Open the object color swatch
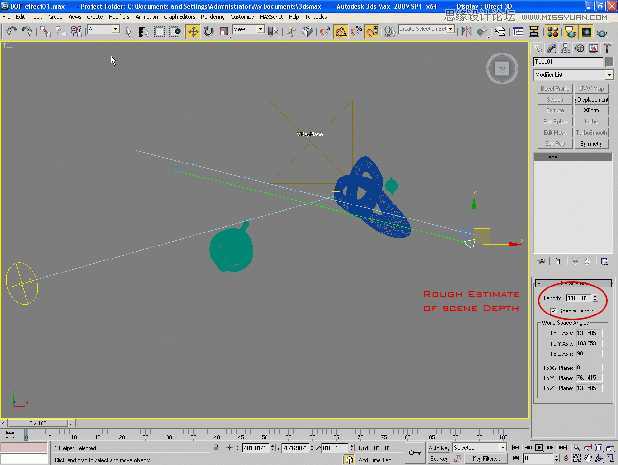The image size is (618, 465). (x=609, y=62)
